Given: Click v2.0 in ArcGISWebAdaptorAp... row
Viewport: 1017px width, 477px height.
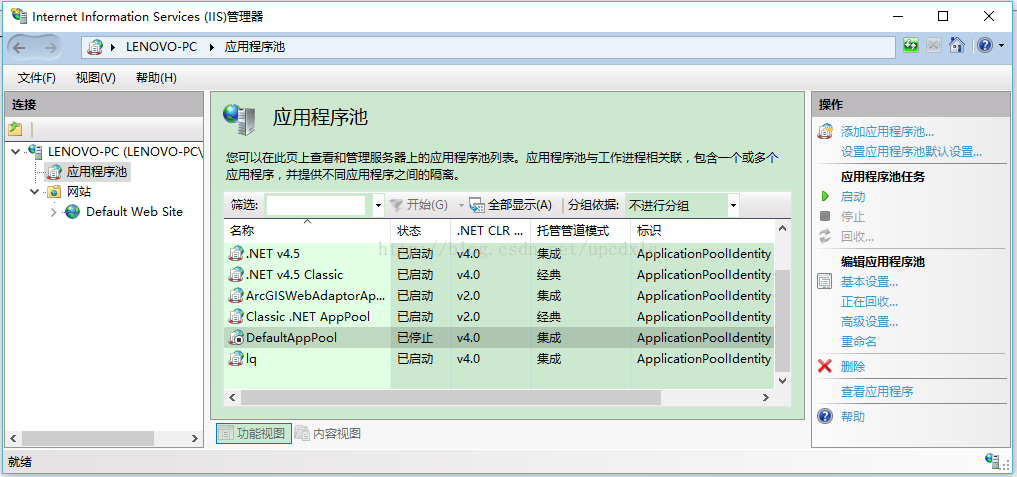Looking at the screenshot, I should click(468, 296).
